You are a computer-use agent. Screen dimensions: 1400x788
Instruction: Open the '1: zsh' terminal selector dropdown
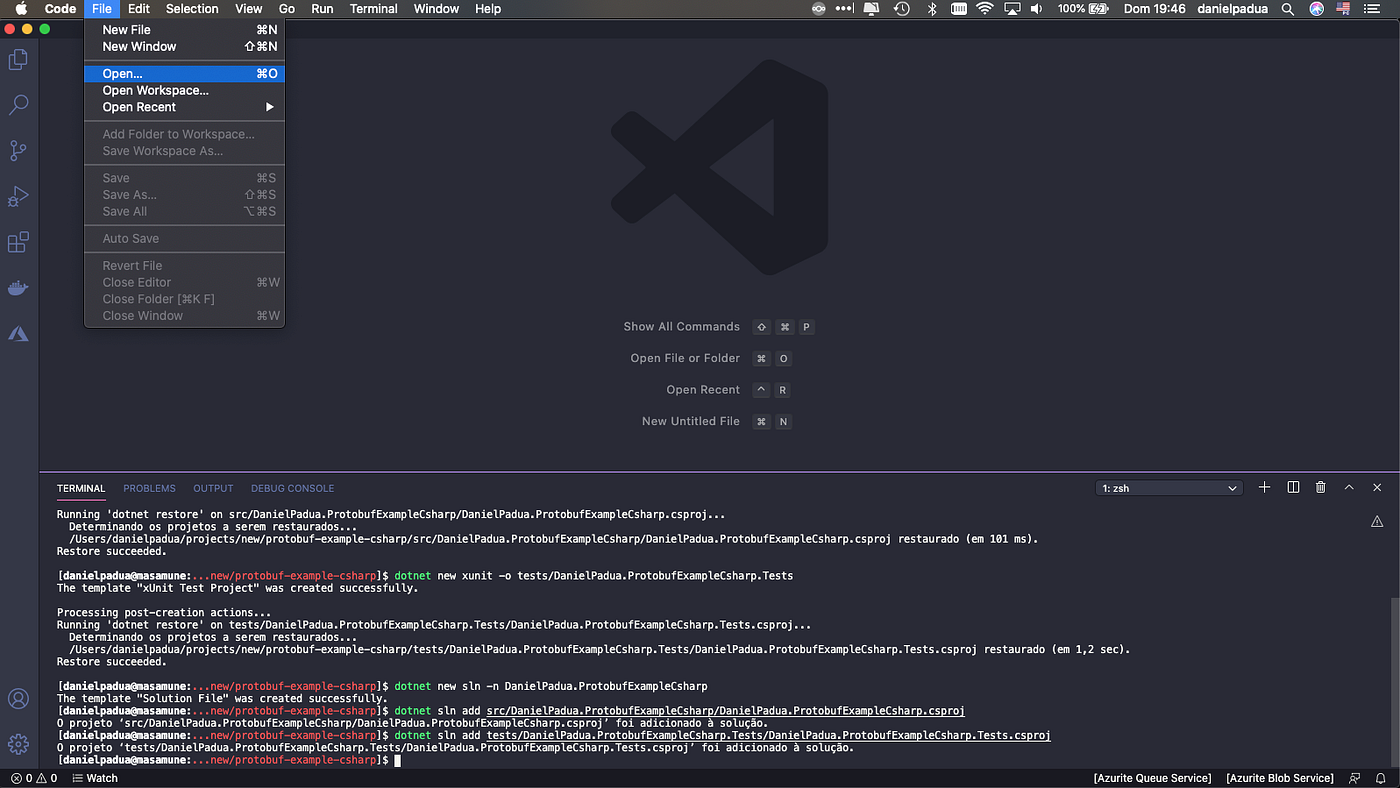[x=1167, y=487]
